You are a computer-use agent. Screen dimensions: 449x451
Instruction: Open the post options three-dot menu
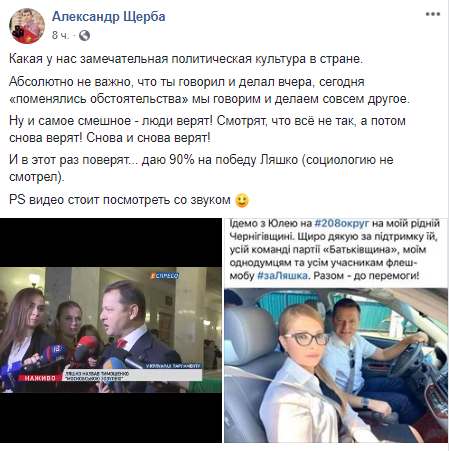[x=433, y=14]
